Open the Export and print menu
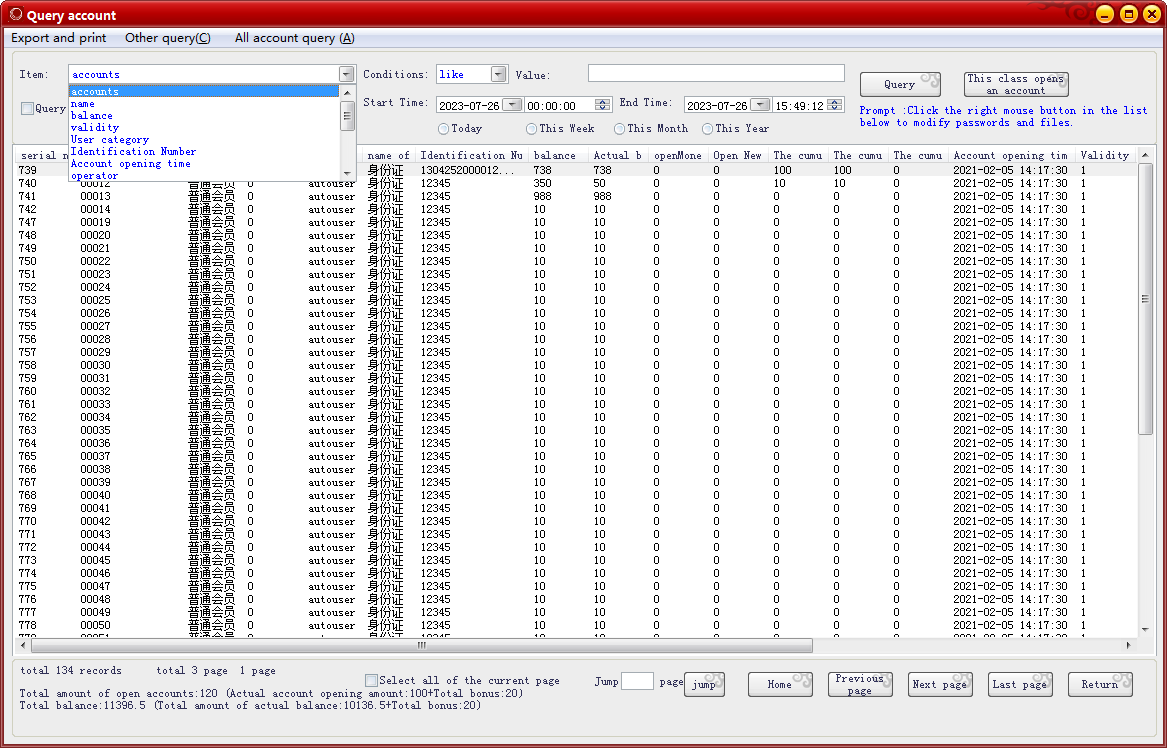This screenshot has height=748, width=1167. [59, 38]
